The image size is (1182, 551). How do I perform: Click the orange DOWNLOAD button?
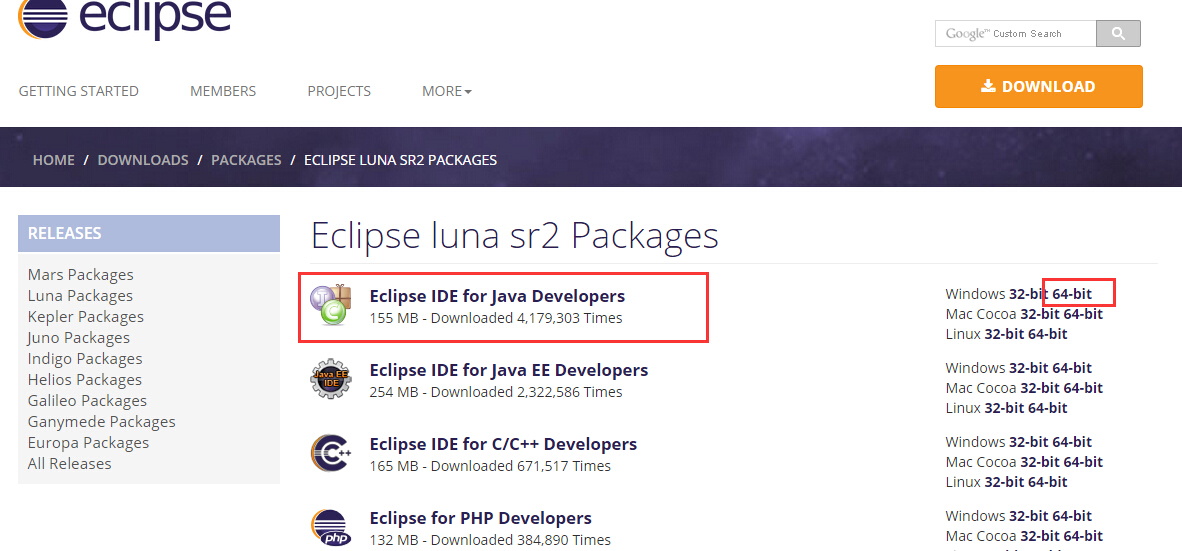click(1039, 87)
